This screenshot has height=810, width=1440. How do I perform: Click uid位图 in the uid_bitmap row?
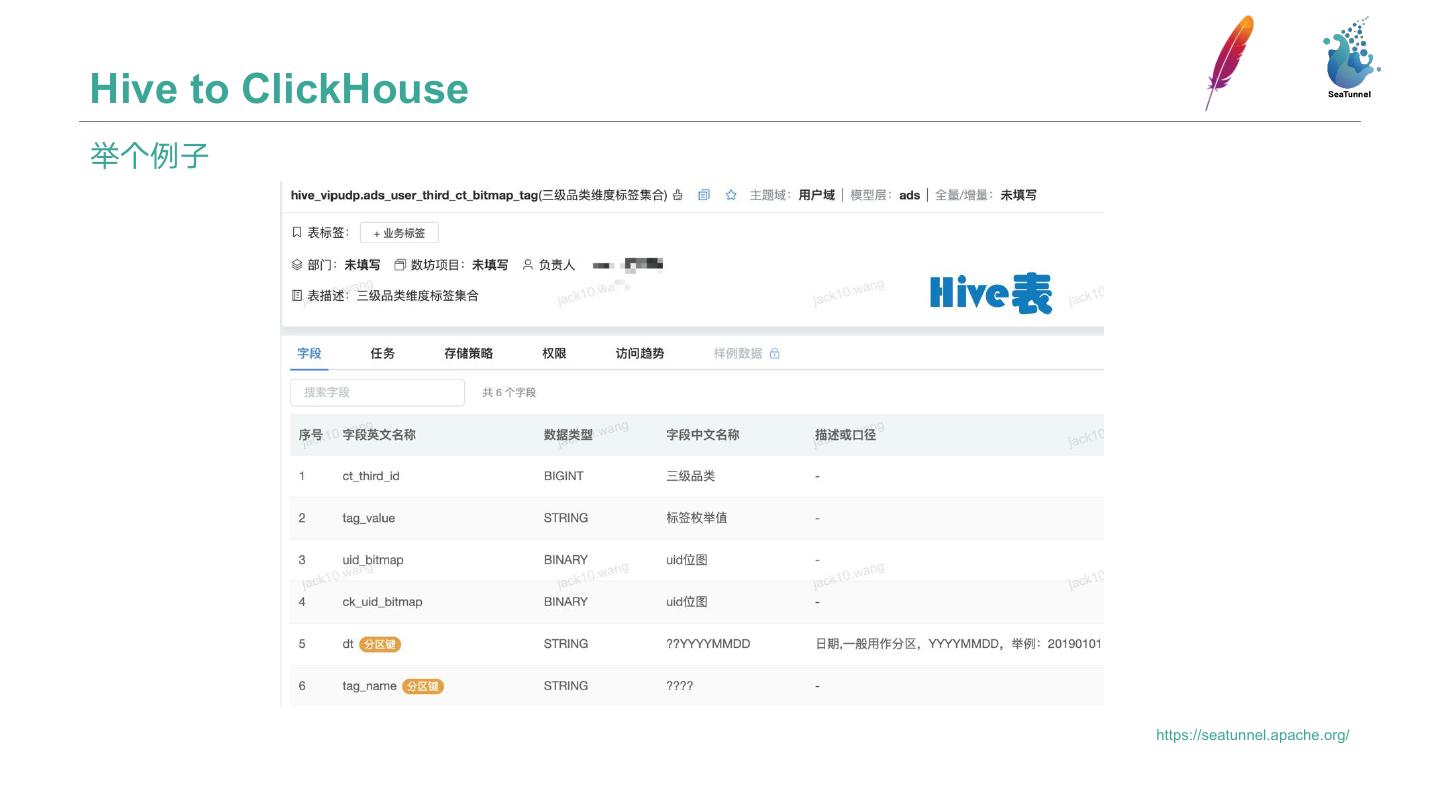(687, 560)
